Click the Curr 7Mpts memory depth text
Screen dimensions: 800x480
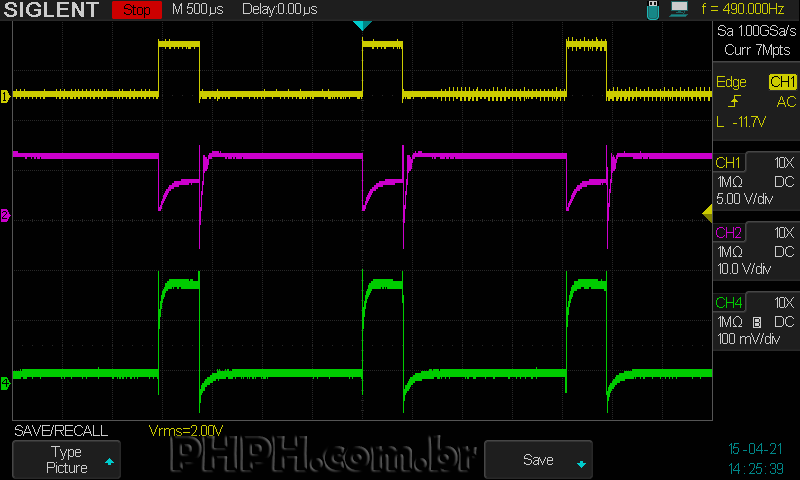click(757, 50)
